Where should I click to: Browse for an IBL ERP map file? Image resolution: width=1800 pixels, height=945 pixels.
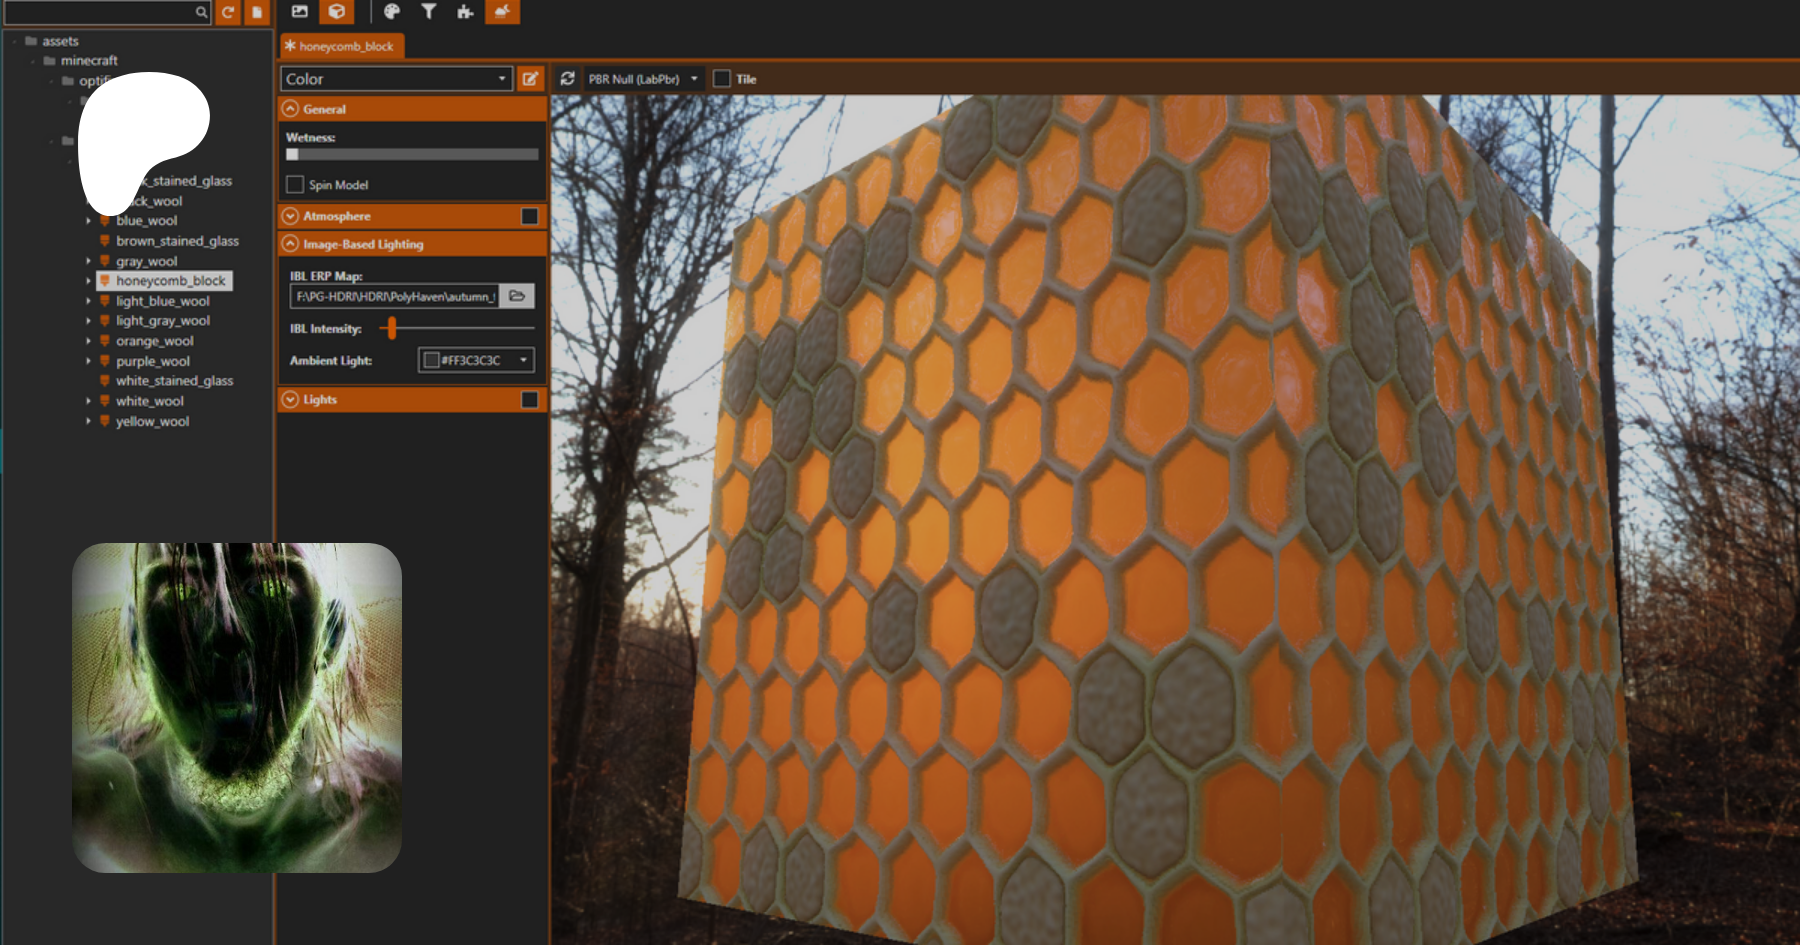tap(517, 296)
